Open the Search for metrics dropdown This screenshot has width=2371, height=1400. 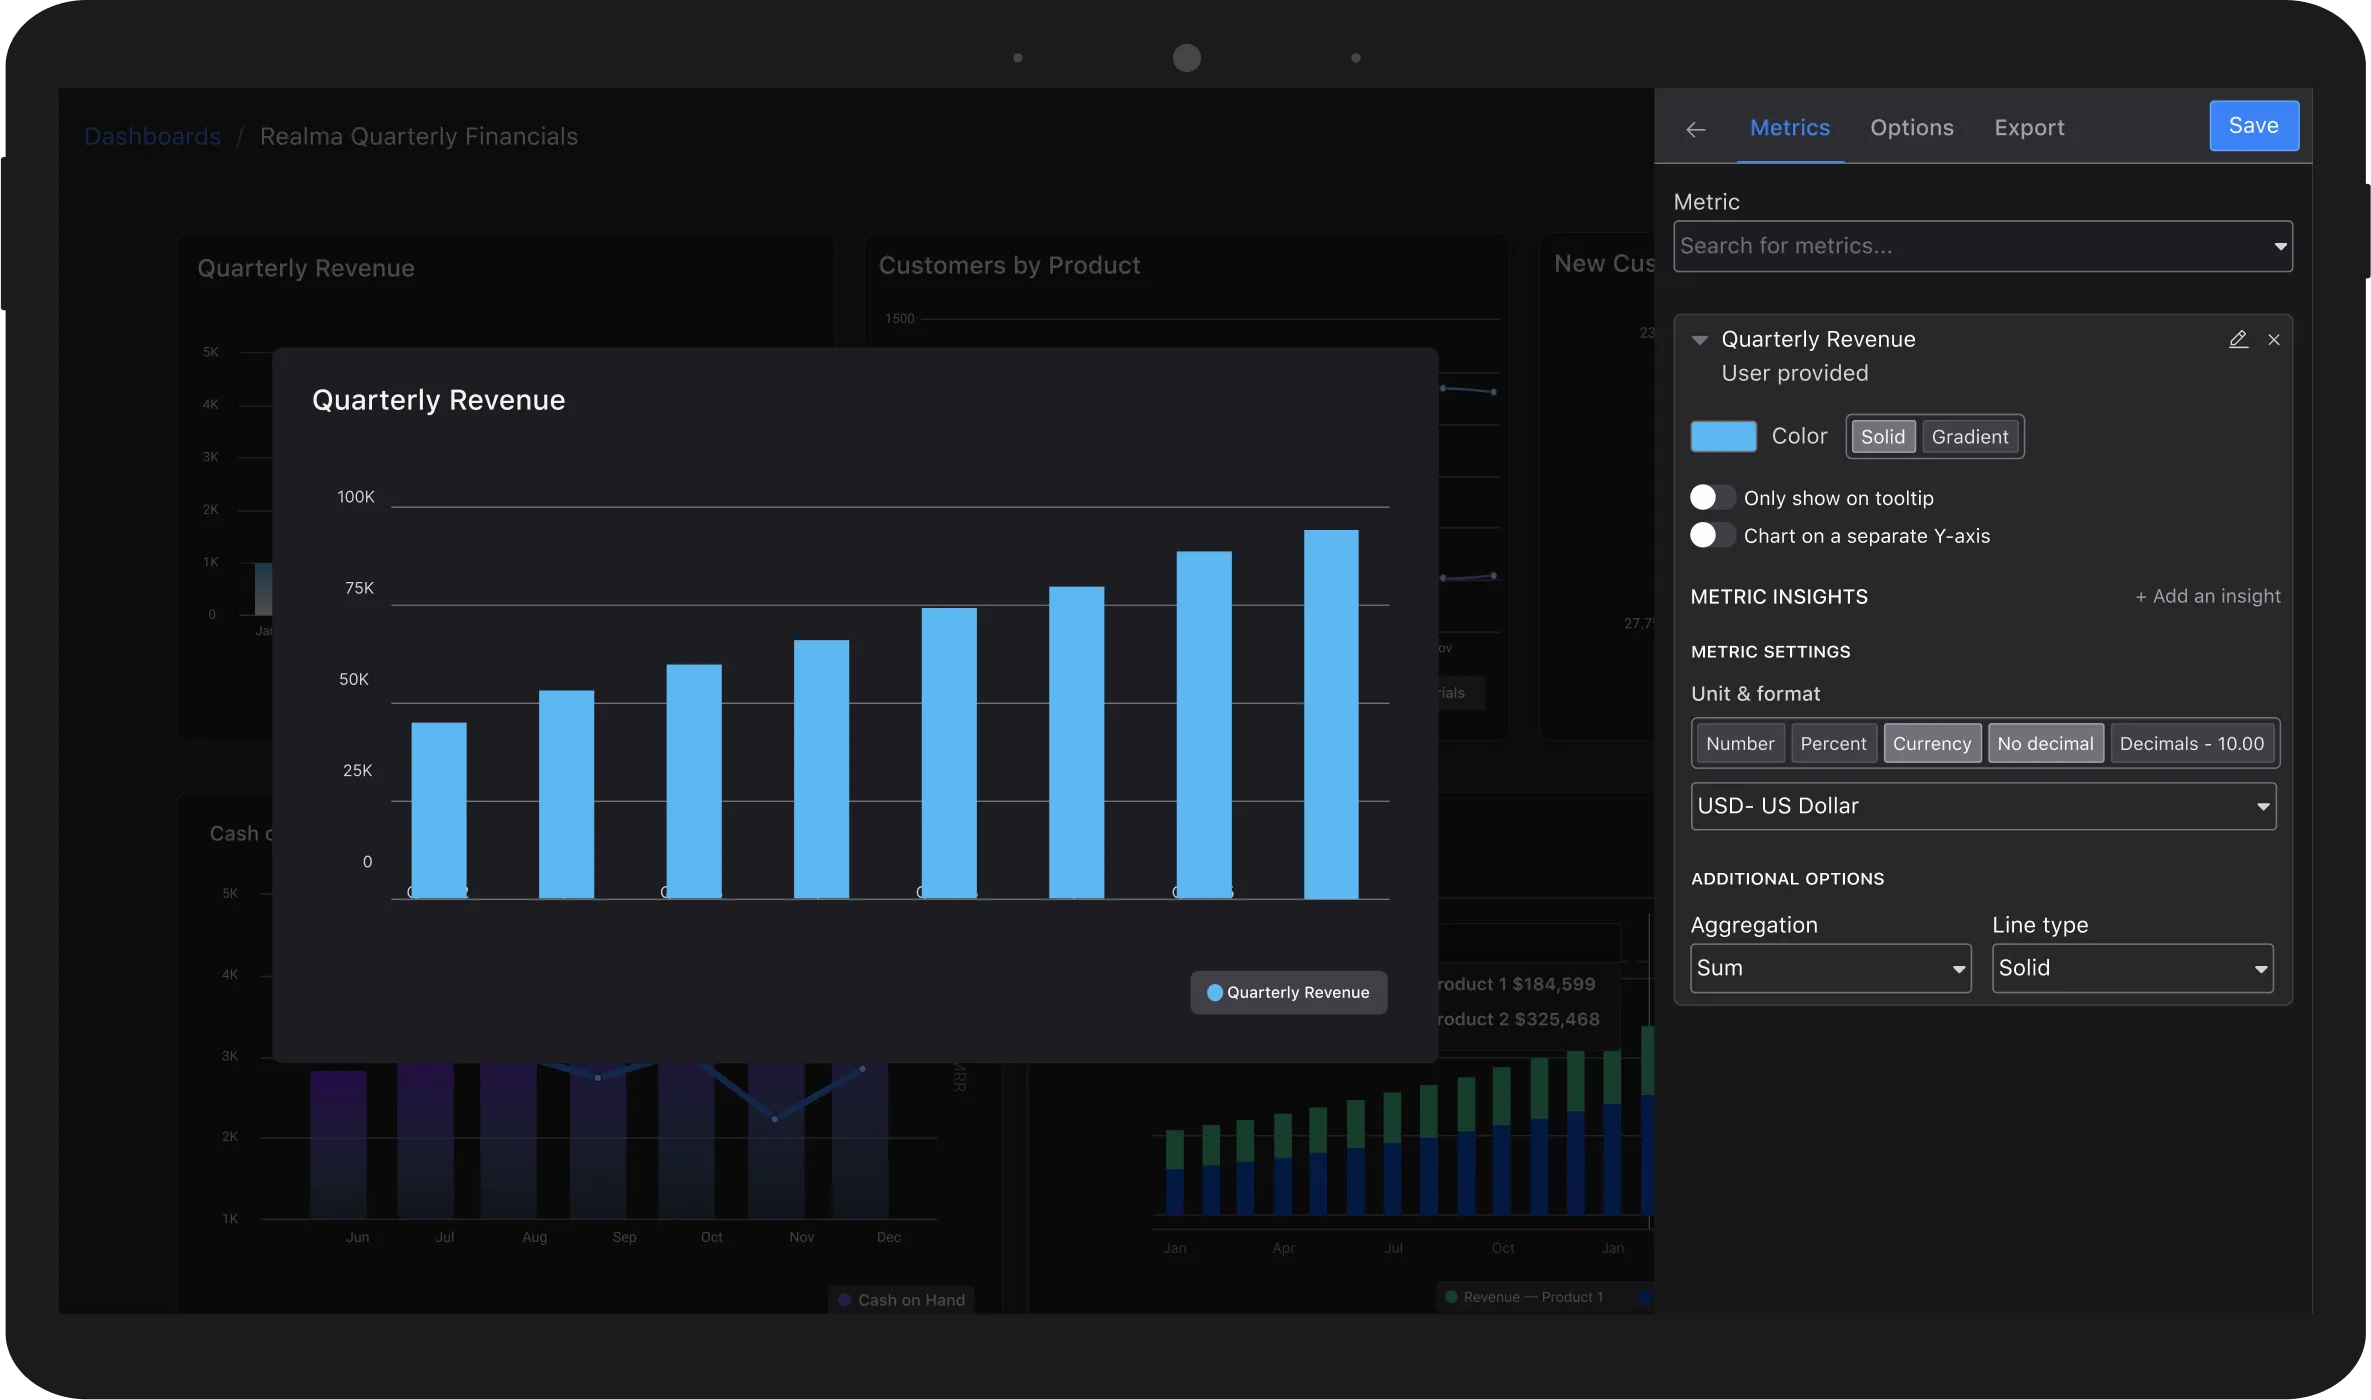[1982, 246]
